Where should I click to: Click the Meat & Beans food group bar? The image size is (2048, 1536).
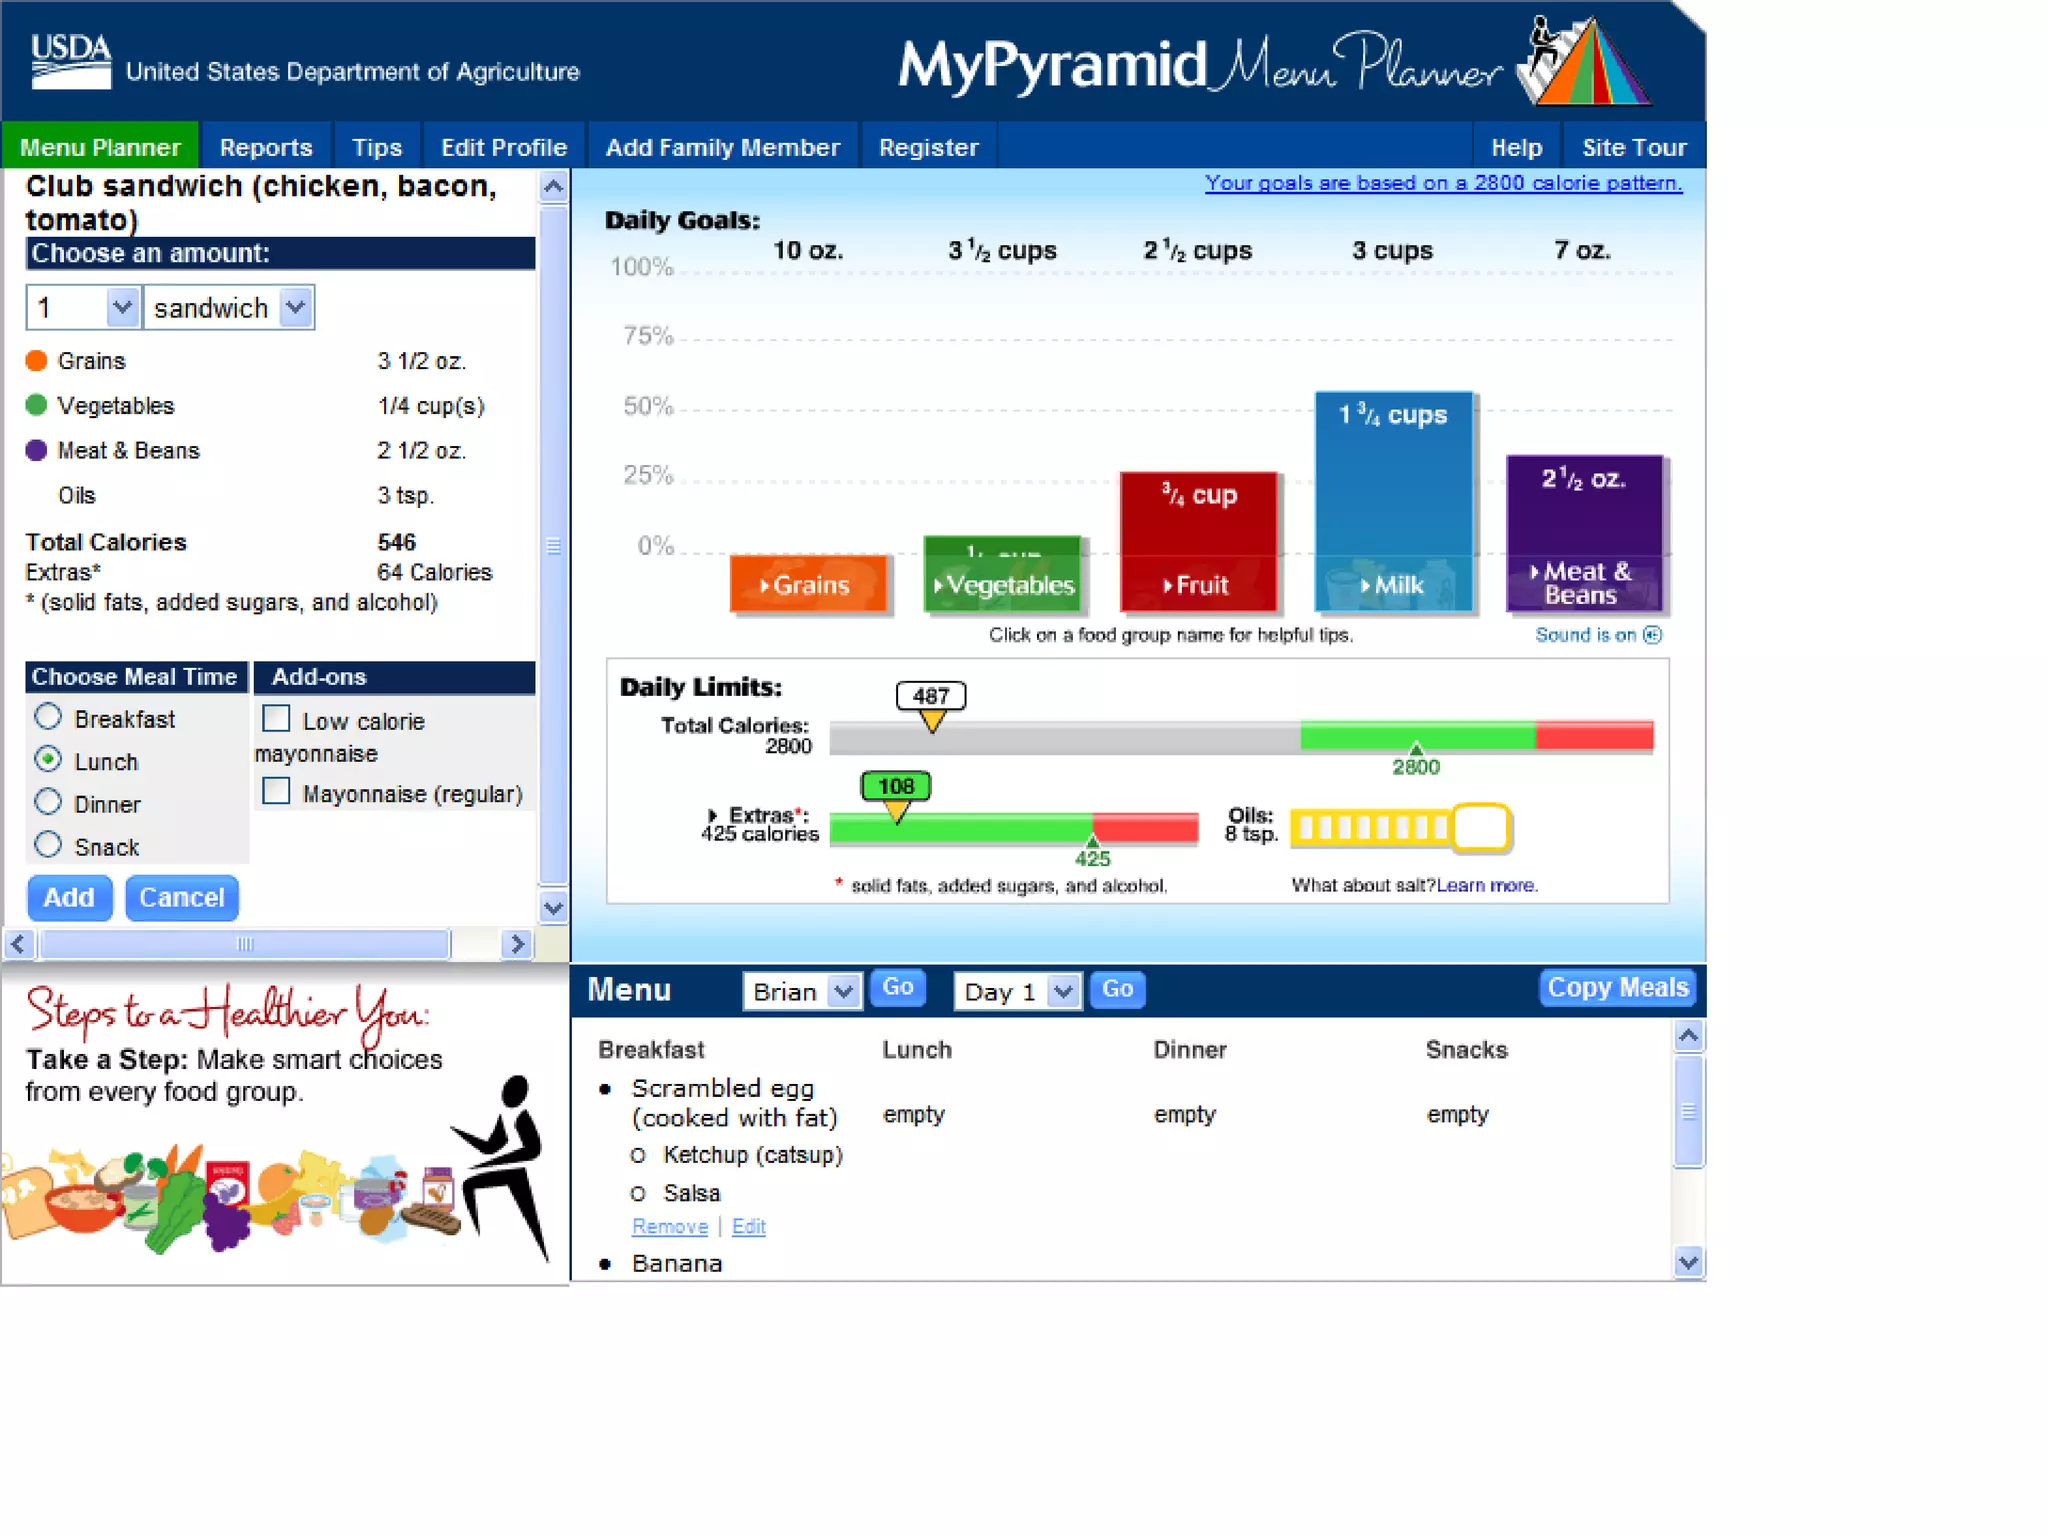(x=1585, y=533)
